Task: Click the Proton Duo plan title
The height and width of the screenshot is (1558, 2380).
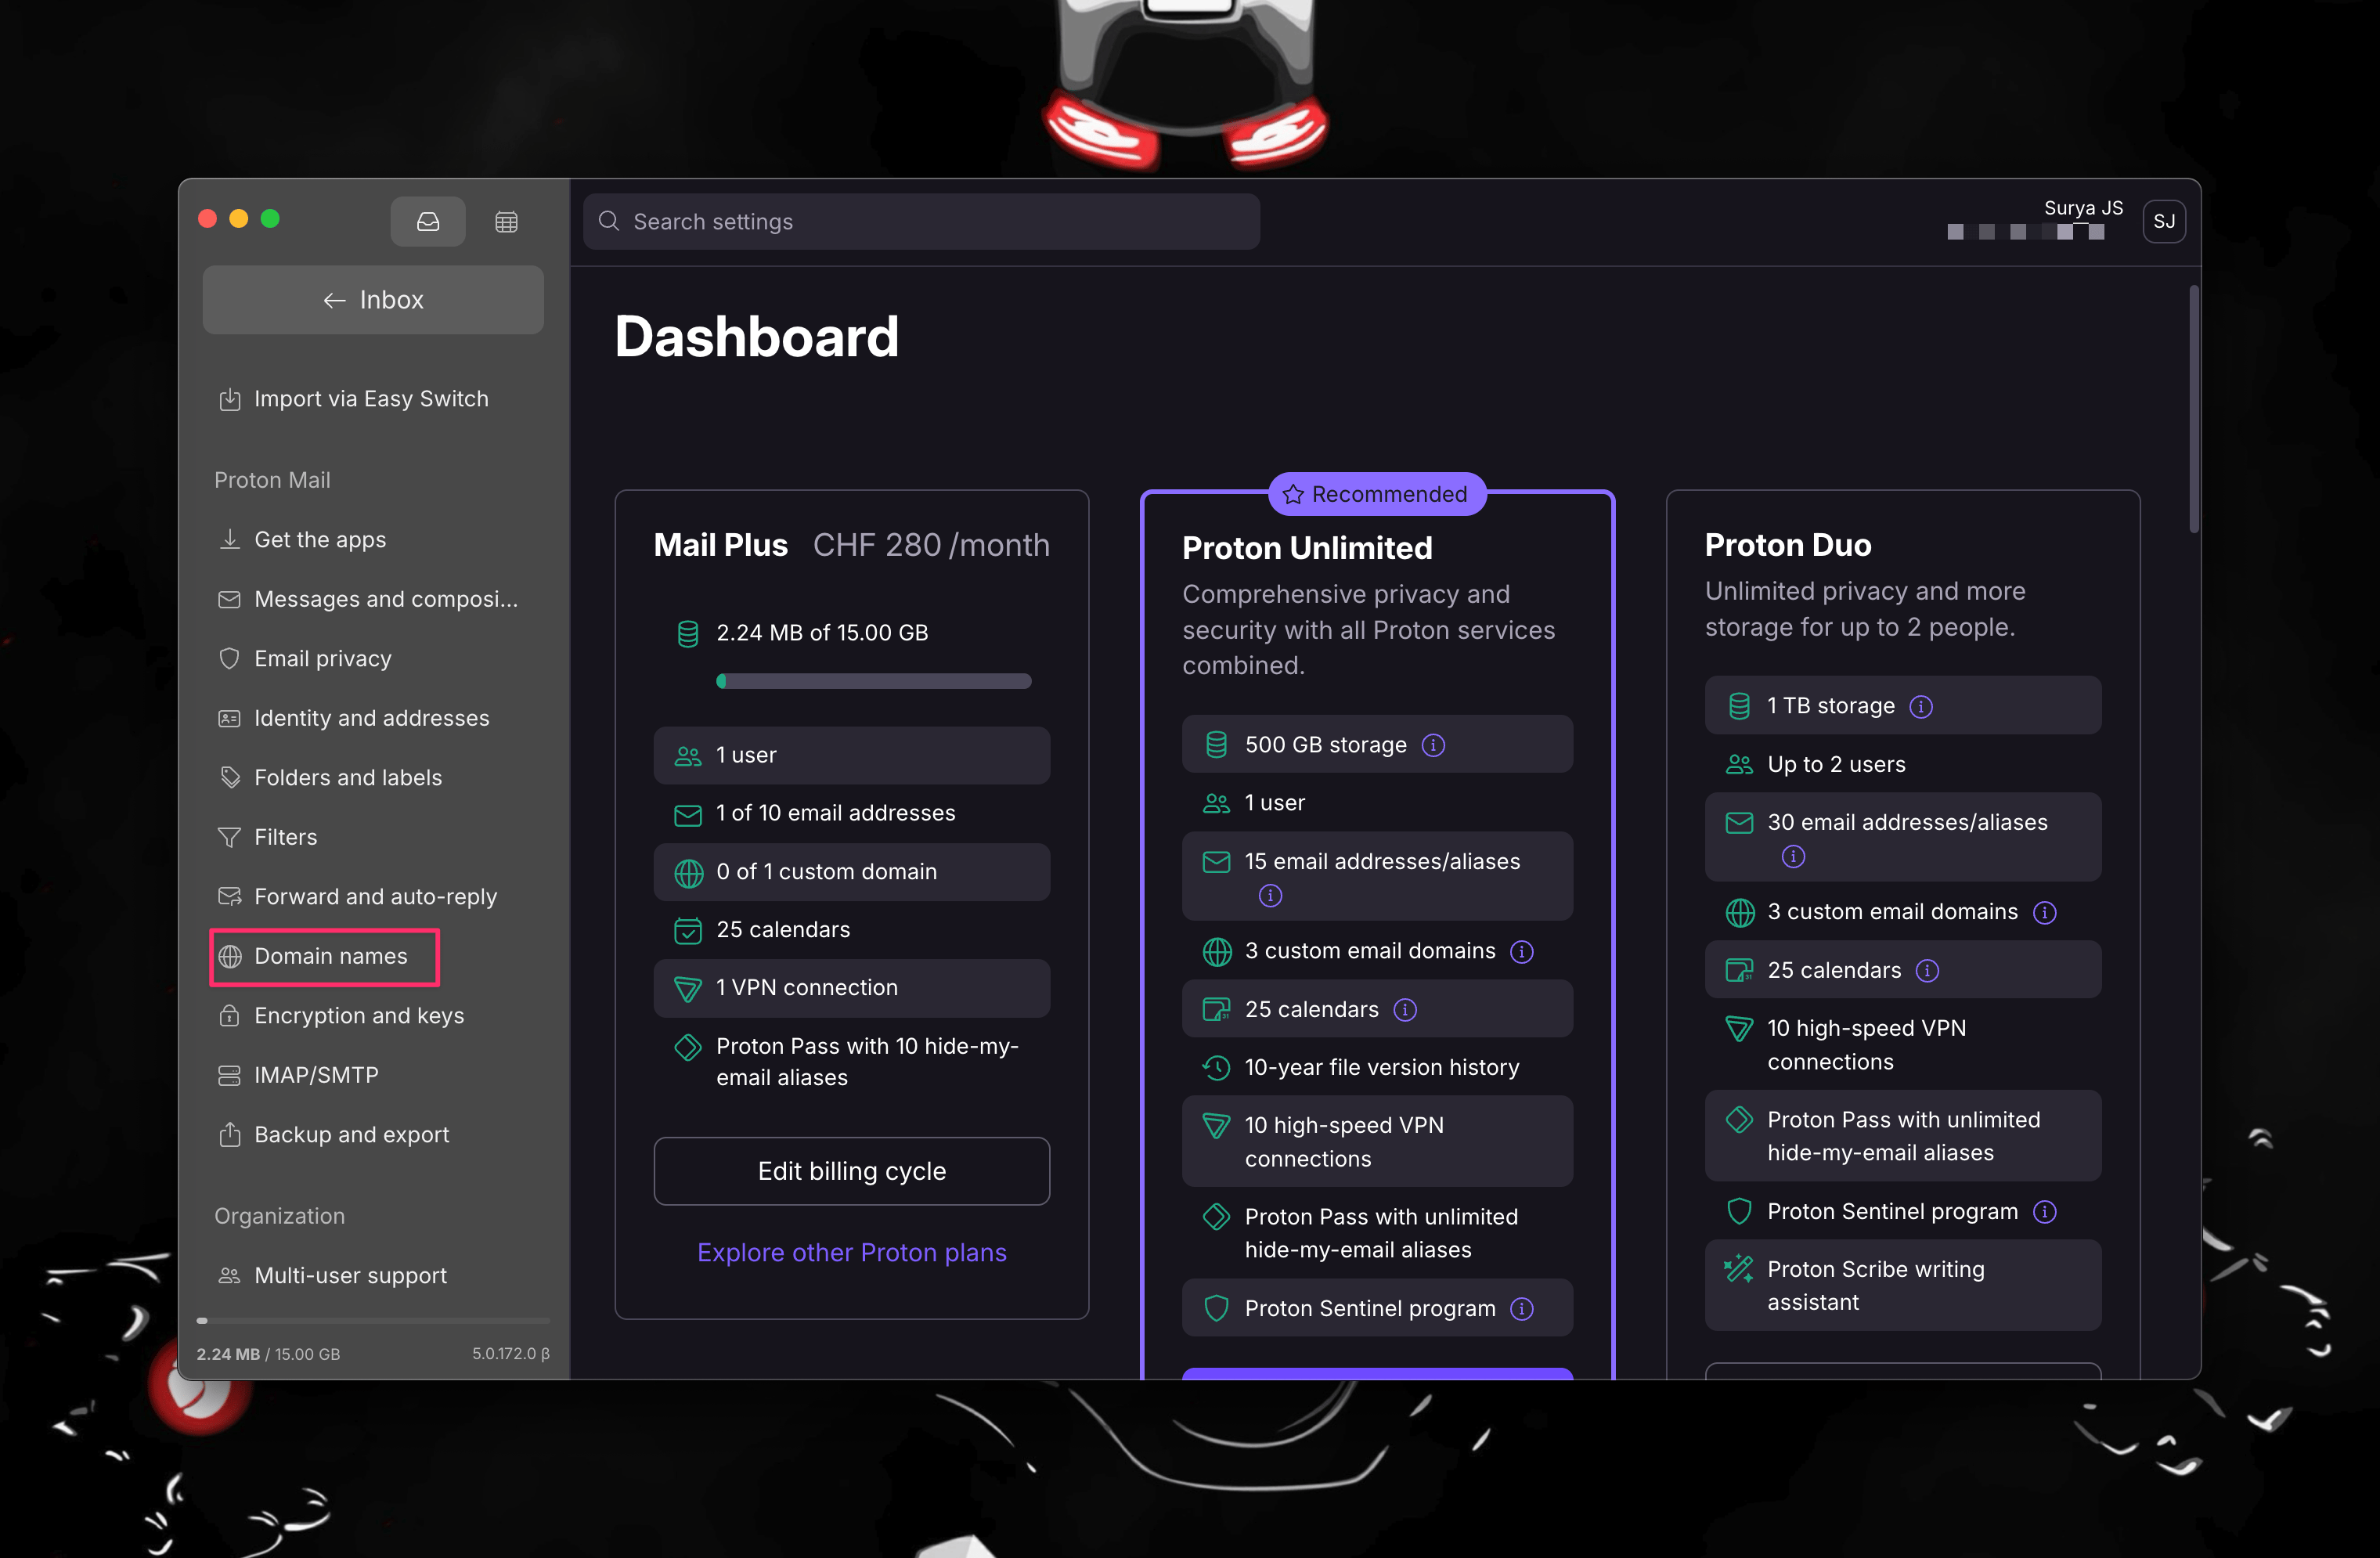Action: point(1788,545)
